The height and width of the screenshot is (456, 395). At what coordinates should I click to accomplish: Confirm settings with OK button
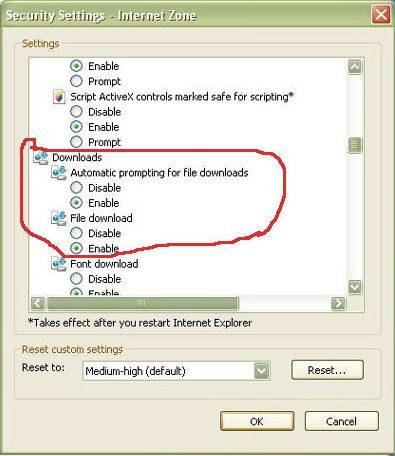coord(257,421)
